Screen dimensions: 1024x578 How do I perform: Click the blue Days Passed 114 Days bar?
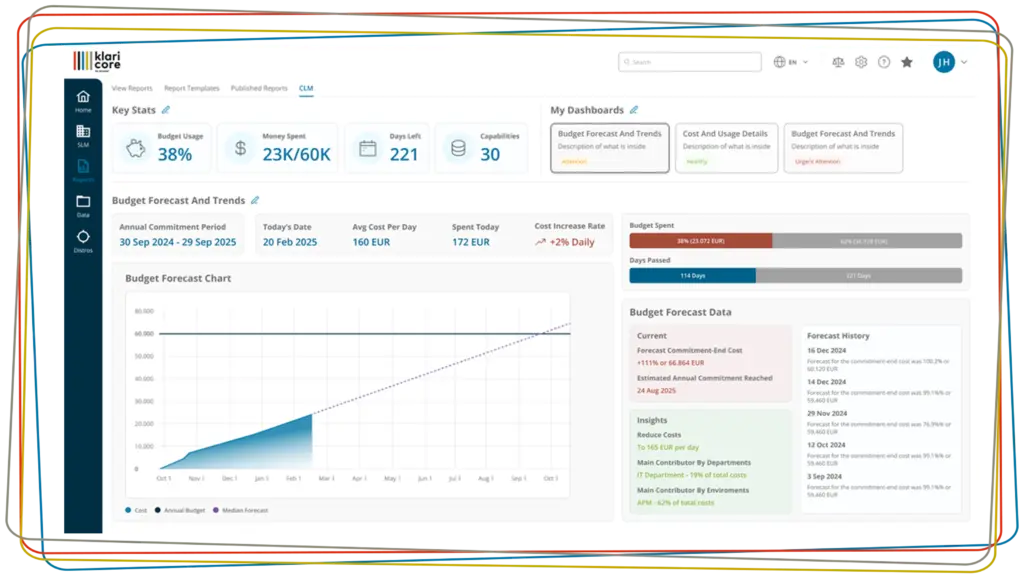[x=692, y=276]
